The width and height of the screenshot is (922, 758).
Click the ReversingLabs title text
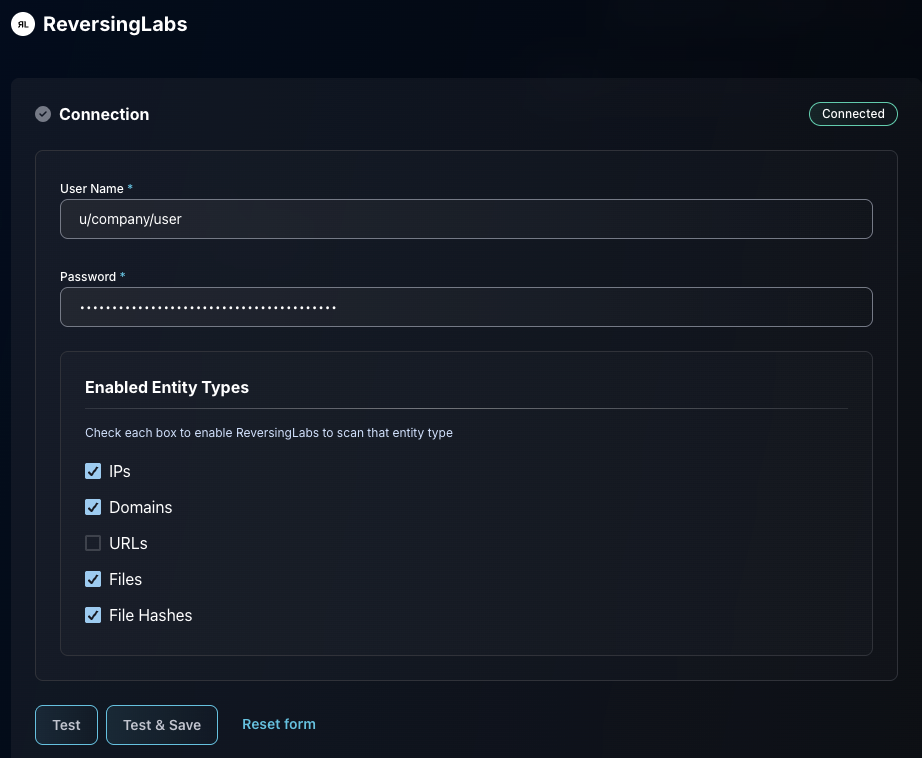tap(115, 25)
